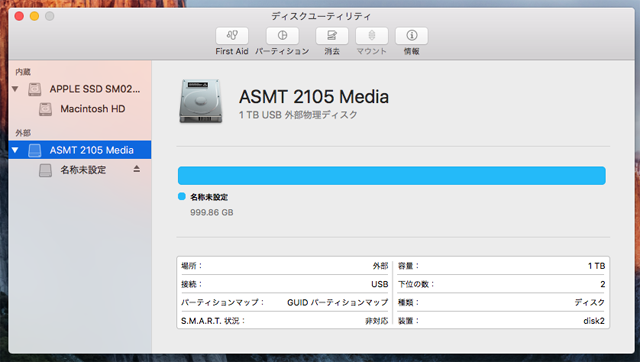Collapse the ASMT 2105 Media disclosure triangle
Screen dimensions: 640x362
[x=15, y=150]
